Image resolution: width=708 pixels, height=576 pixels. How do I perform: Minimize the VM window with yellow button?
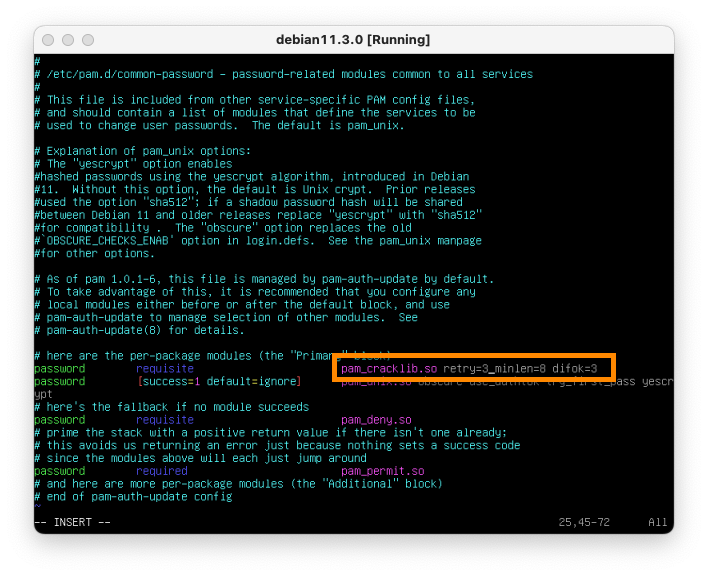pos(67,39)
